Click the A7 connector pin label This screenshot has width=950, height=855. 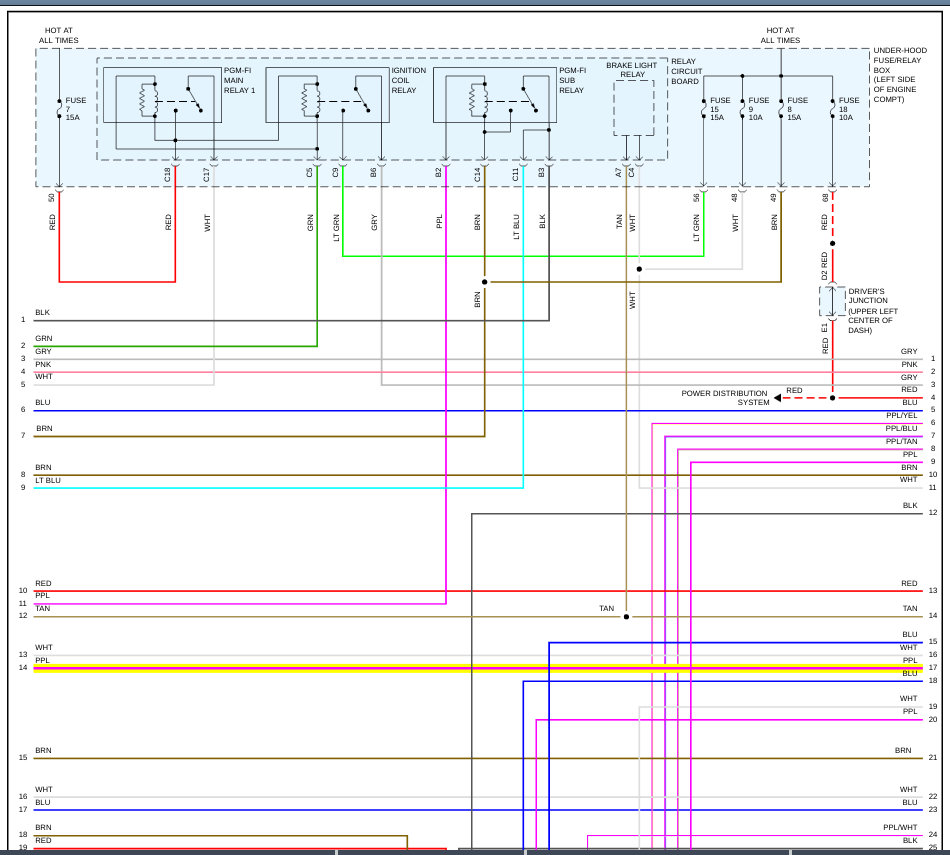coord(619,173)
